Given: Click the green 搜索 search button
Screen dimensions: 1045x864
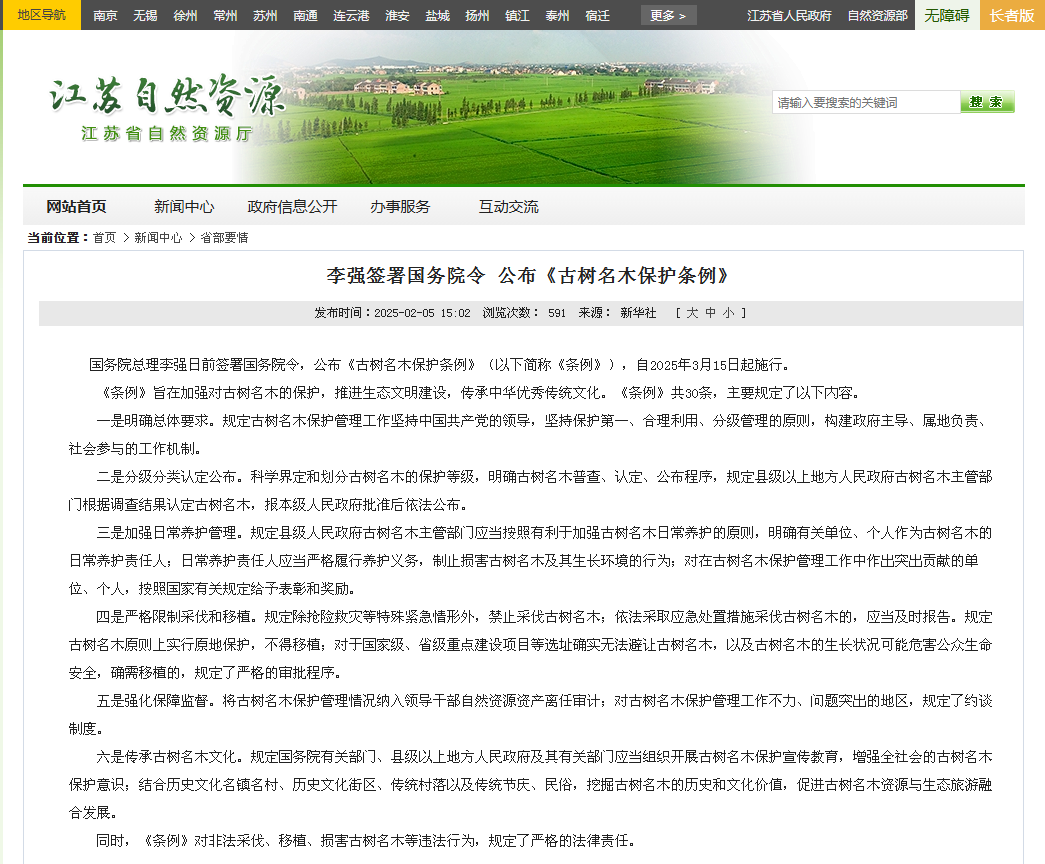Looking at the screenshot, I should tap(987, 102).
